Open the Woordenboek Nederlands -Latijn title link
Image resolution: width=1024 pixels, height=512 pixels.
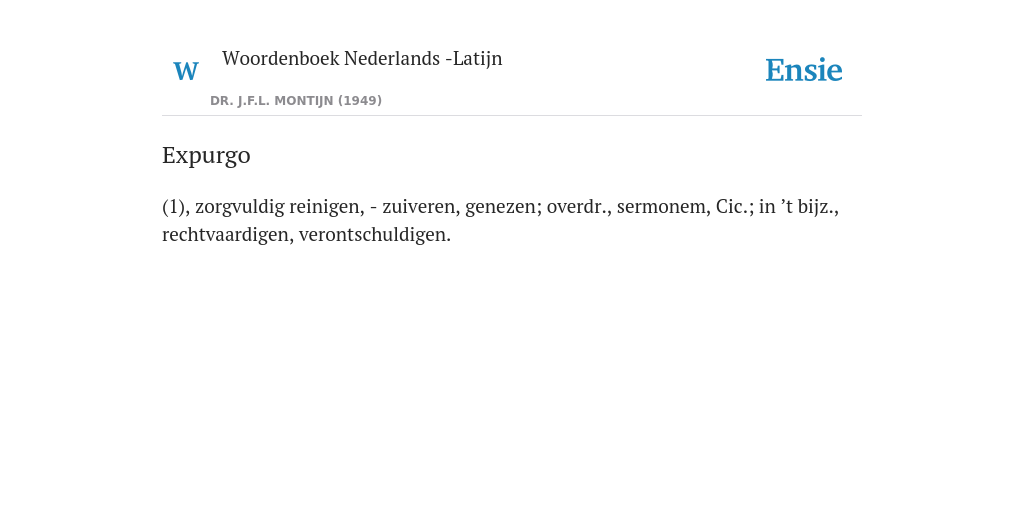(x=362, y=59)
